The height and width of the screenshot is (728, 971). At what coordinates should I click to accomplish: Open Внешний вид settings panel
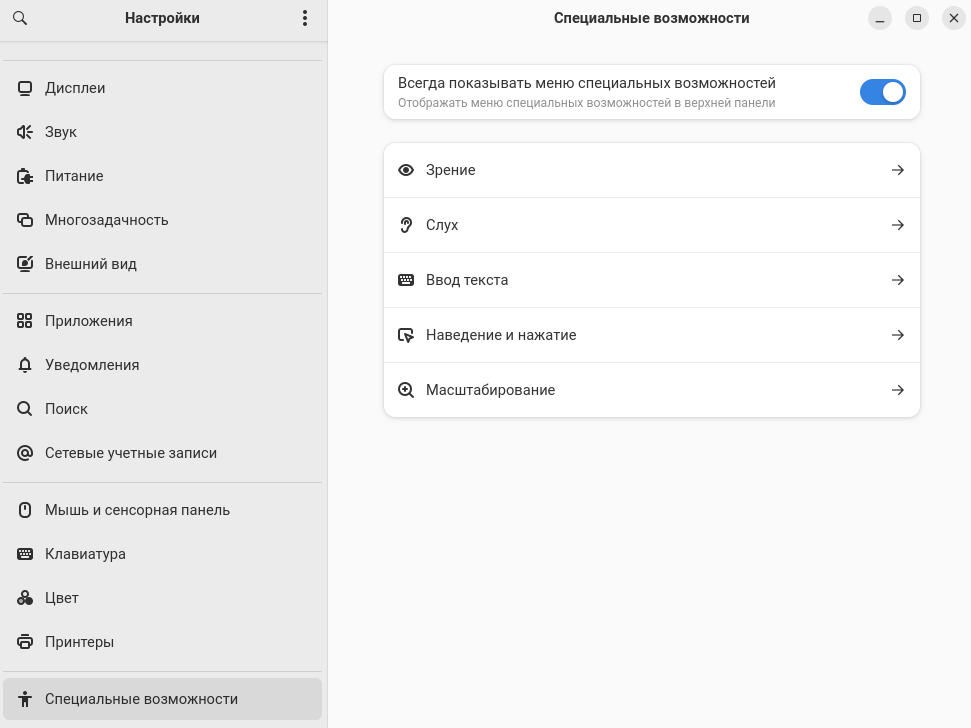91,264
